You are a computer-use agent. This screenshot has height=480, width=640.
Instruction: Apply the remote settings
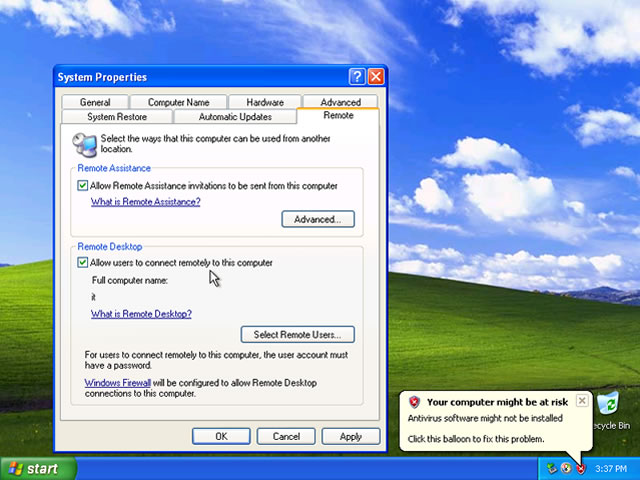pos(351,436)
